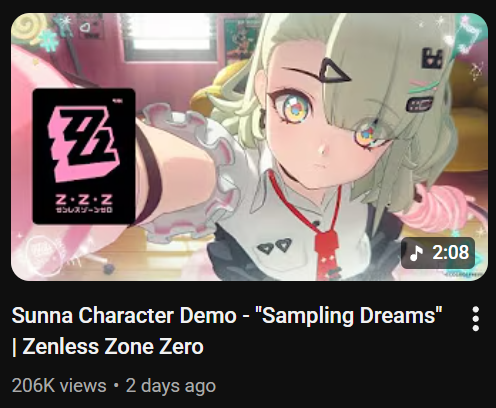Click the heart shapes on the shirt pocket
Viewport: 496px width, 408px height.
(x=275, y=247)
